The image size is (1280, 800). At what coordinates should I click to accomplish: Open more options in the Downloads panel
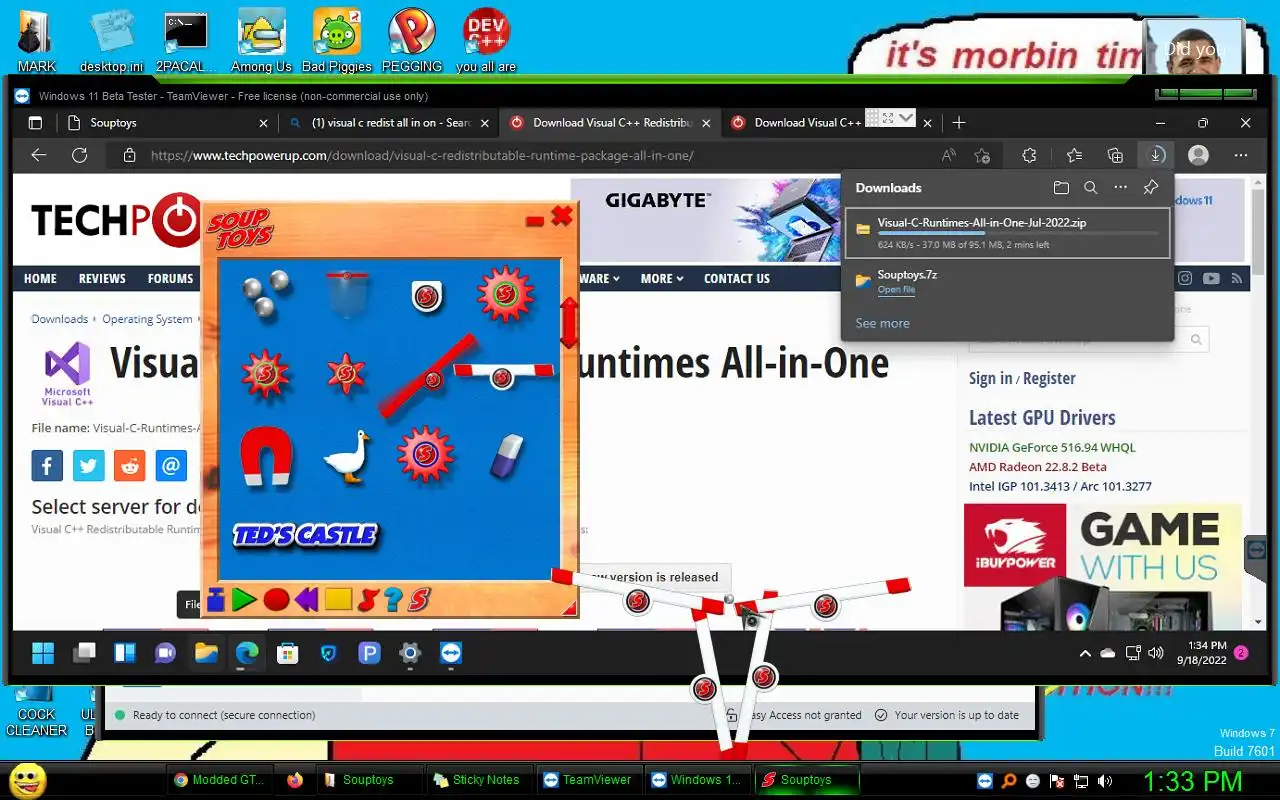(x=1120, y=187)
